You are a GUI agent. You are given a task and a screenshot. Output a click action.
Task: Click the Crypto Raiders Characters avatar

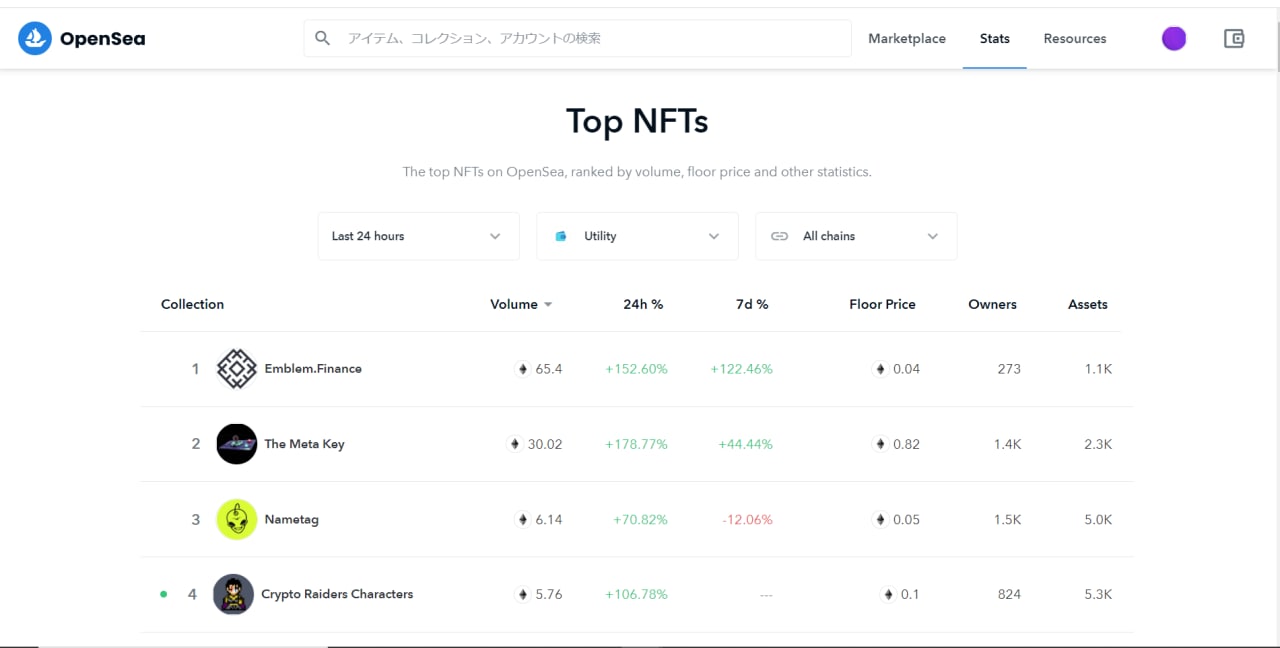234,594
